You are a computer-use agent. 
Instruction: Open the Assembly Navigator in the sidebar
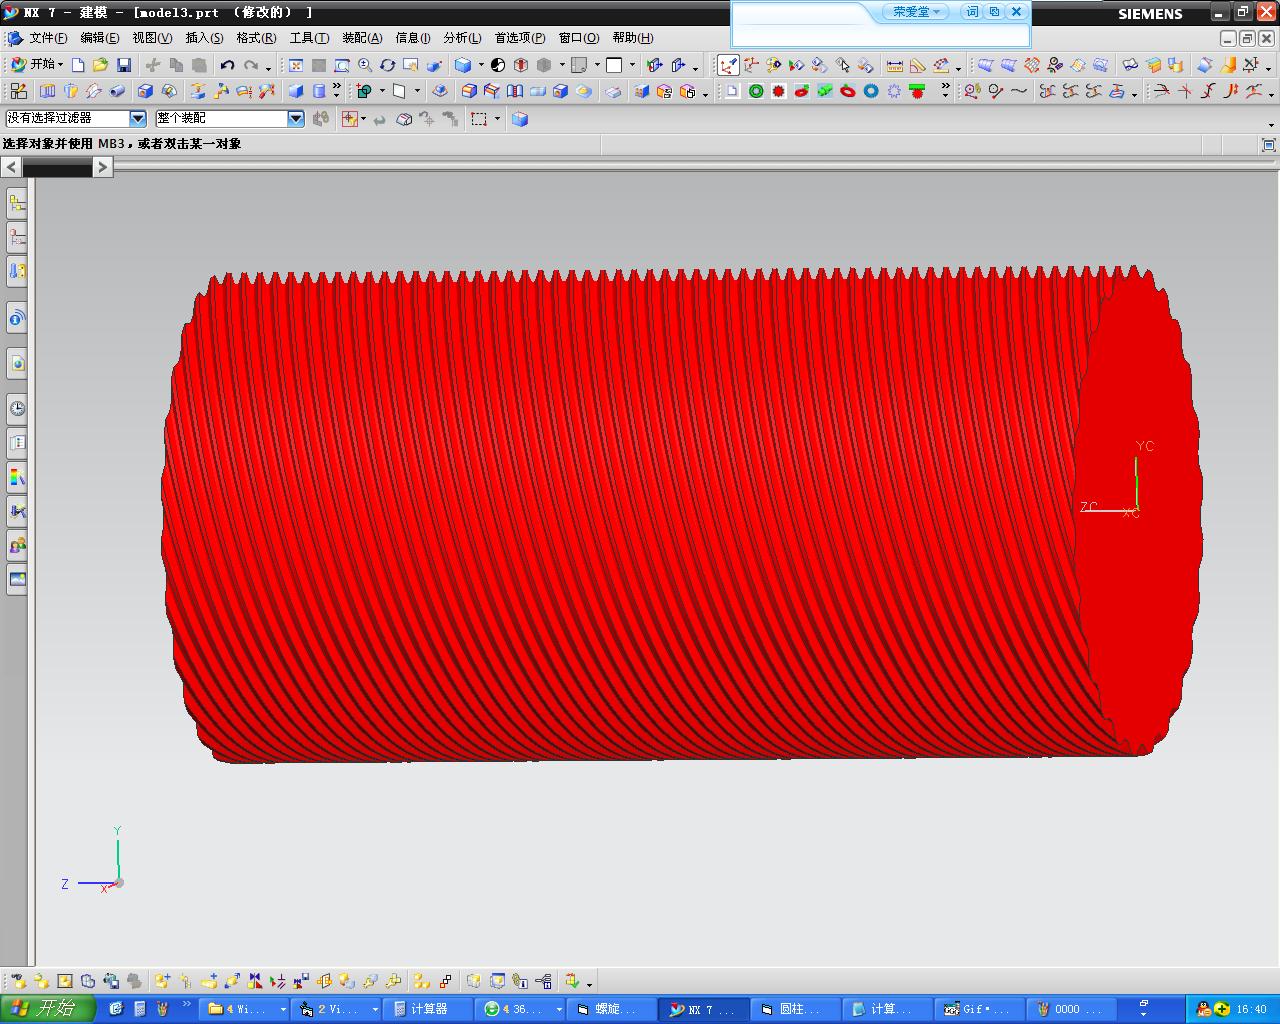[x=17, y=204]
